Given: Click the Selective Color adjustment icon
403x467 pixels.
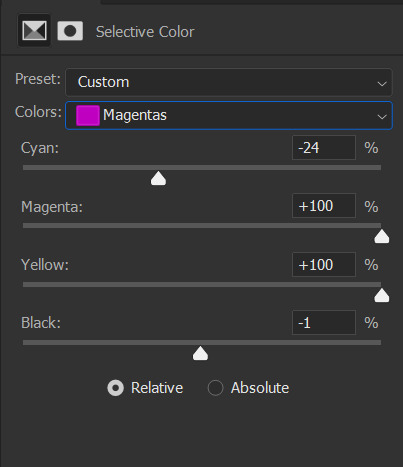Looking at the screenshot, I should click(x=34, y=31).
